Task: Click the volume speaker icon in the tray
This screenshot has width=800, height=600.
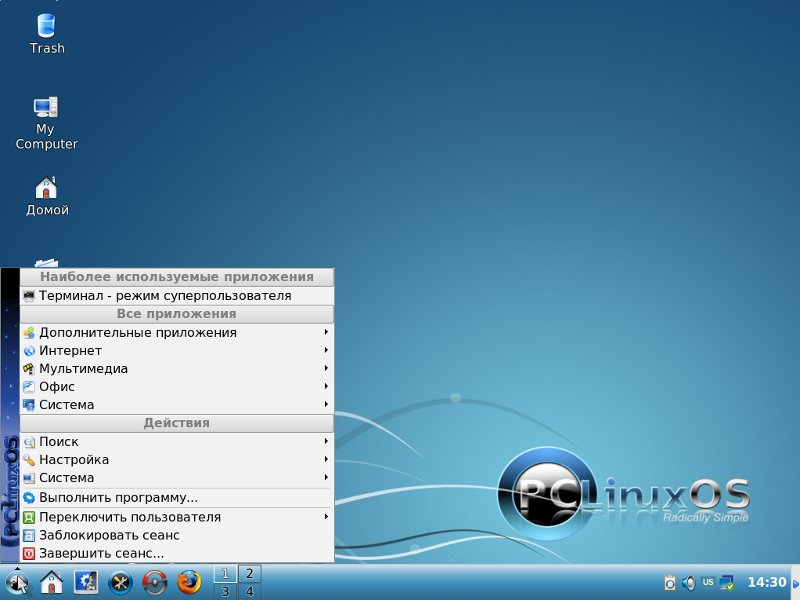Action: point(688,582)
